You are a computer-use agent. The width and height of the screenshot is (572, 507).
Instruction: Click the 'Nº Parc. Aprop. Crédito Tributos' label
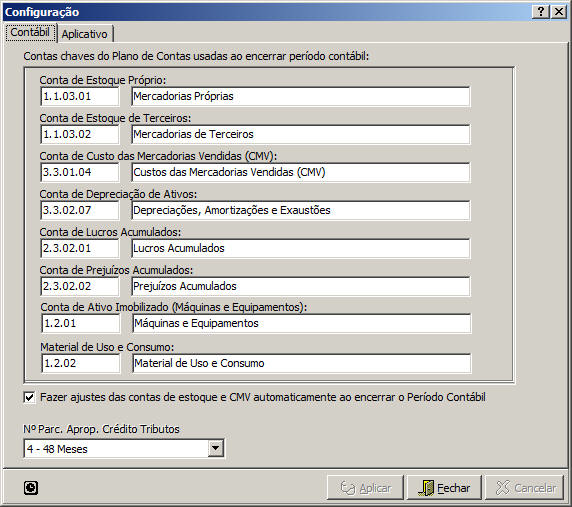coord(101,429)
